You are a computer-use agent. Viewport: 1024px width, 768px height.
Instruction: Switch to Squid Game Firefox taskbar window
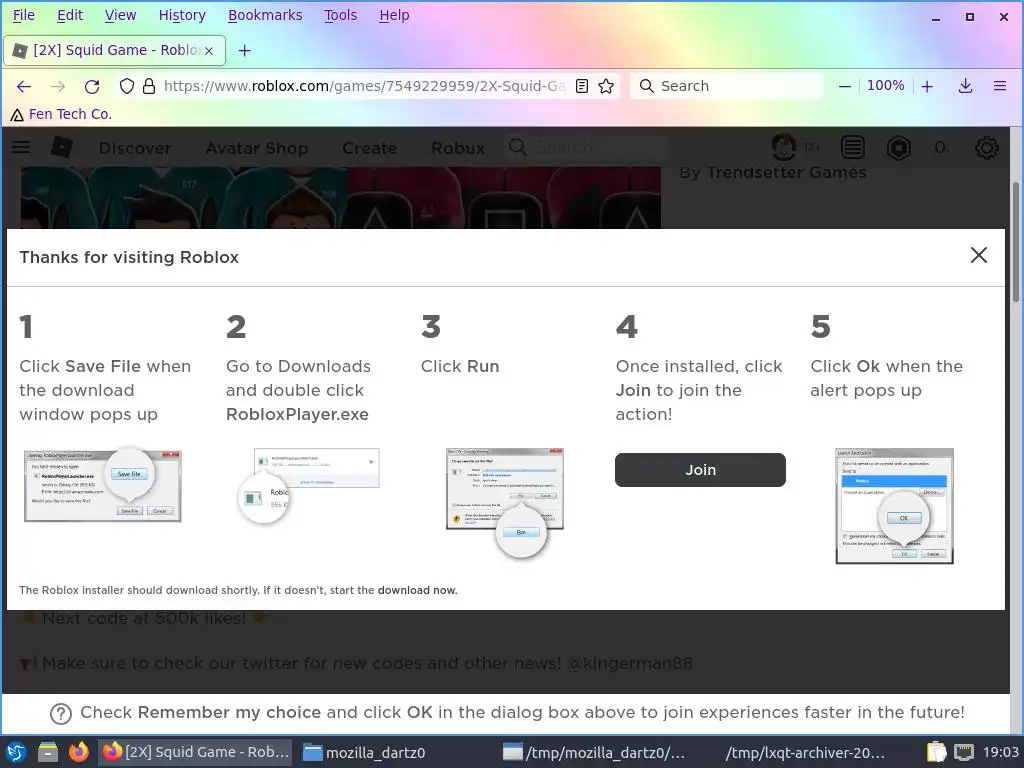196,752
